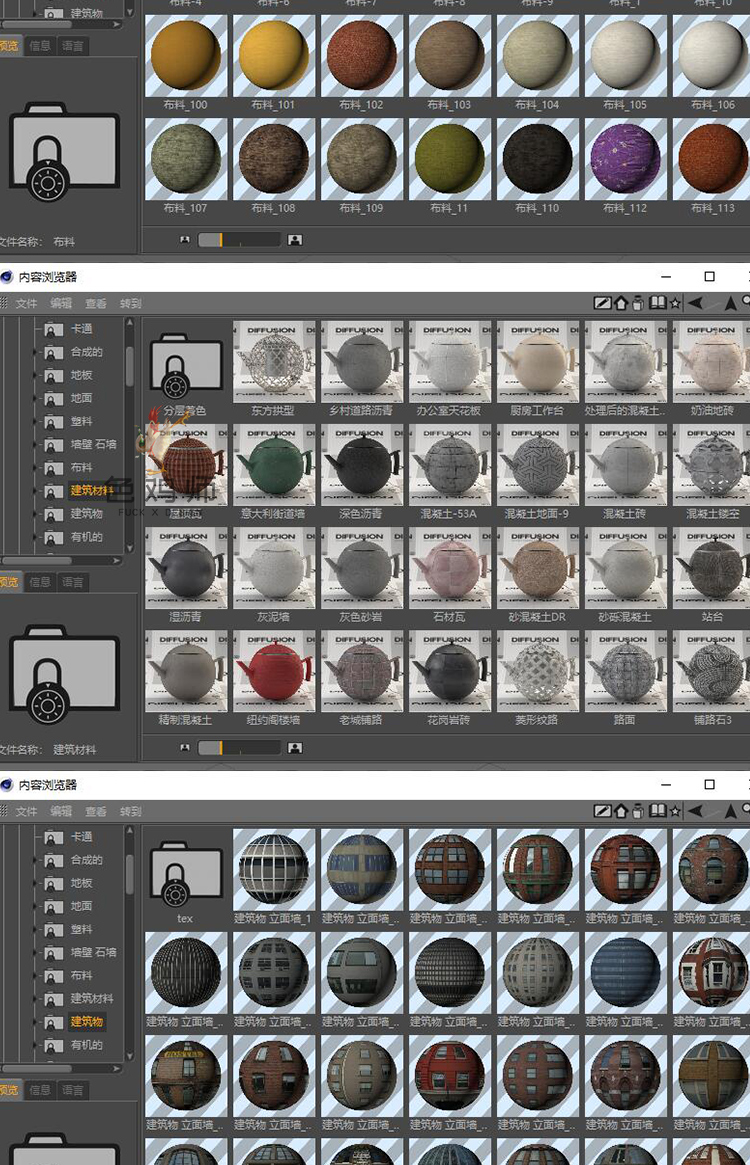Expand the 建筑物 folder in 建筑物 window tree
Viewport: 750px width, 1165px height.
click(35, 1022)
